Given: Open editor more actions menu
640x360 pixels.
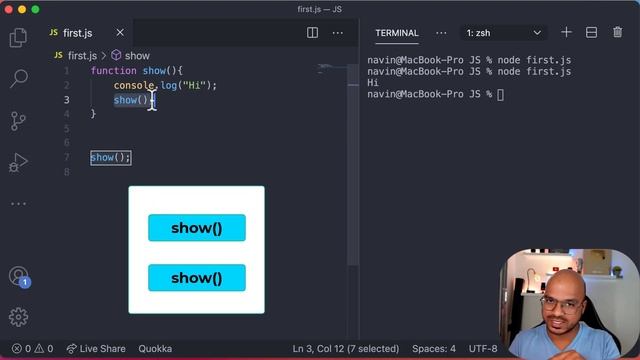Looking at the screenshot, I should point(338,33).
